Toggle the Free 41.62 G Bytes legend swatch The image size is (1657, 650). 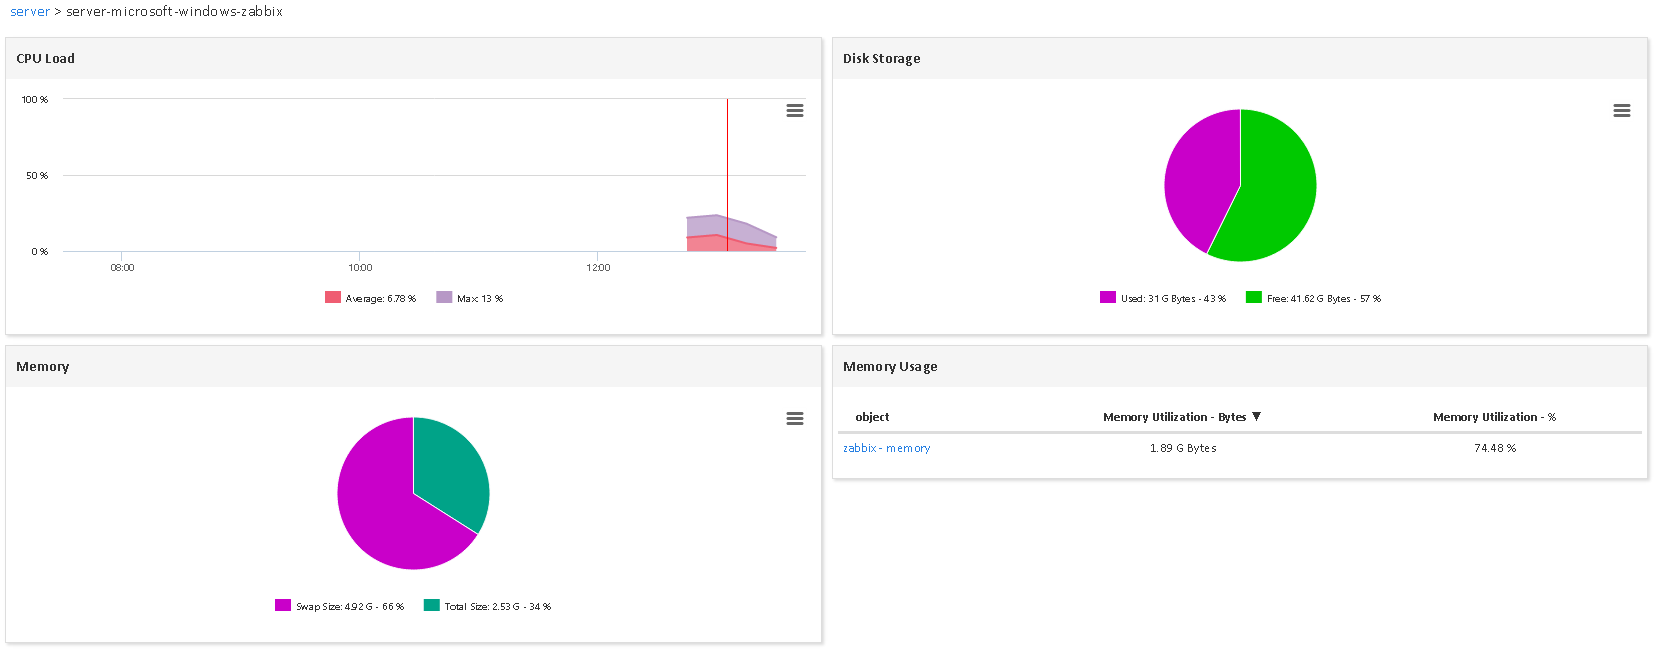click(1254, 297)
